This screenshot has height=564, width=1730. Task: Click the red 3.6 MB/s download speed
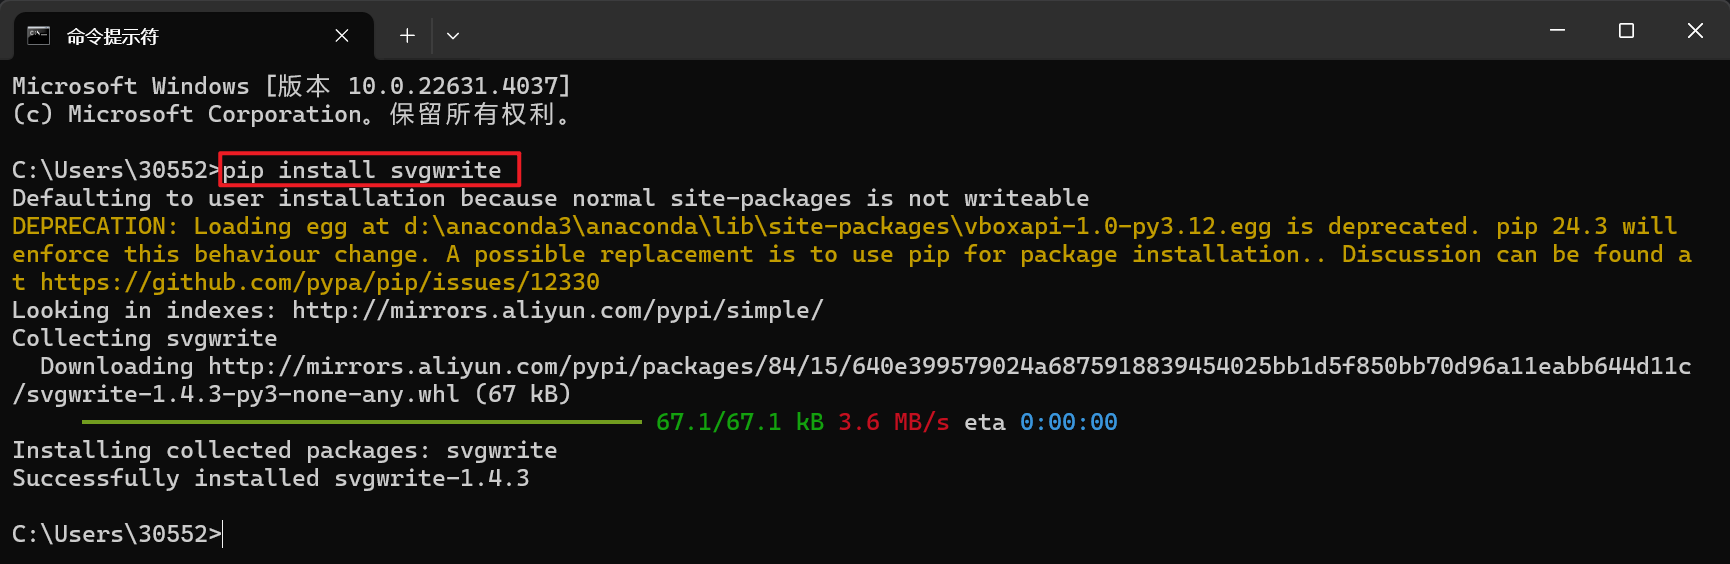pos(893,423)
